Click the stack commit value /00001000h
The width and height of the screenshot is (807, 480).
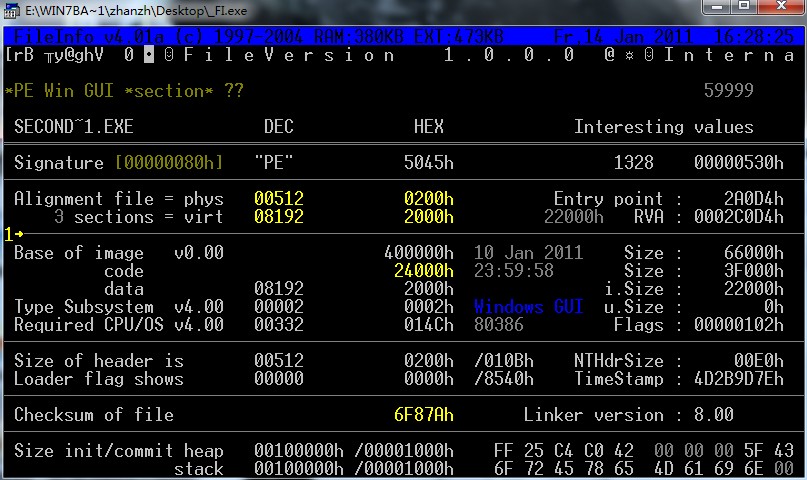(404, 469)
